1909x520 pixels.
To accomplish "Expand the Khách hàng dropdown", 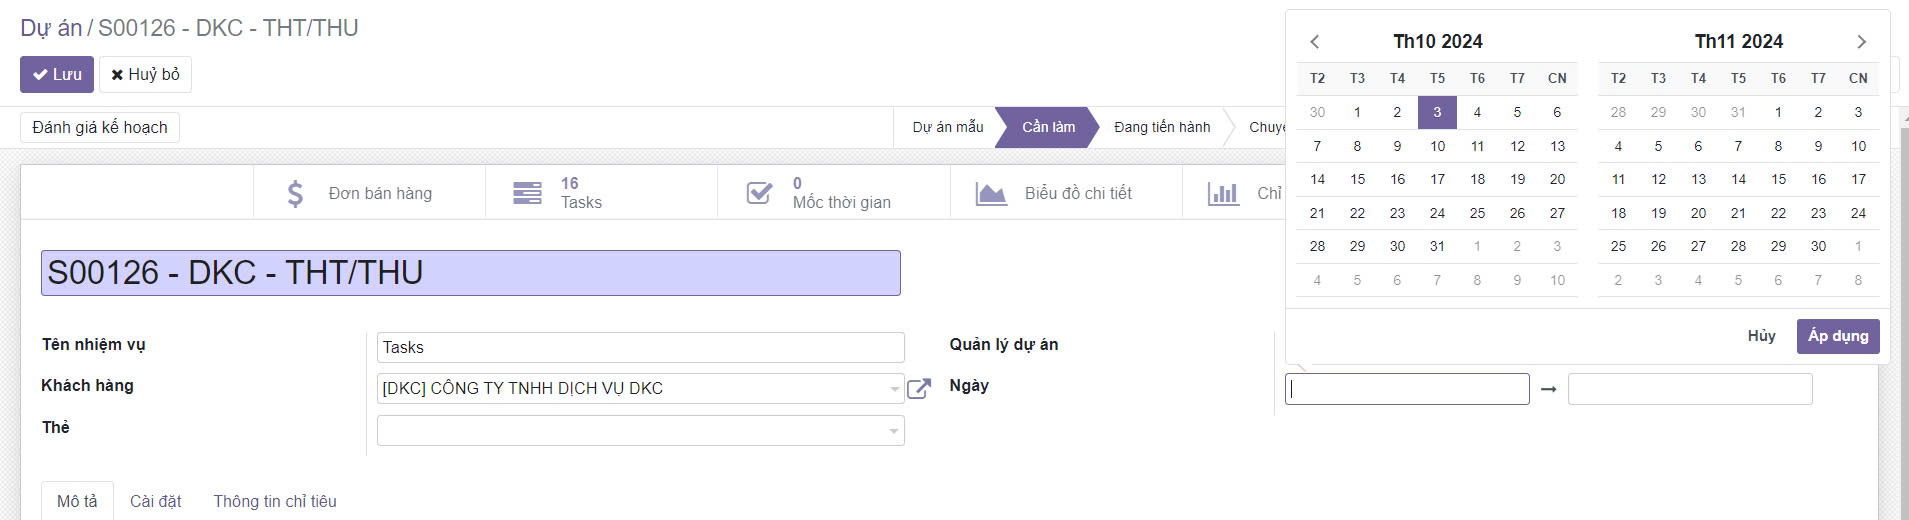I will (894, 389).
